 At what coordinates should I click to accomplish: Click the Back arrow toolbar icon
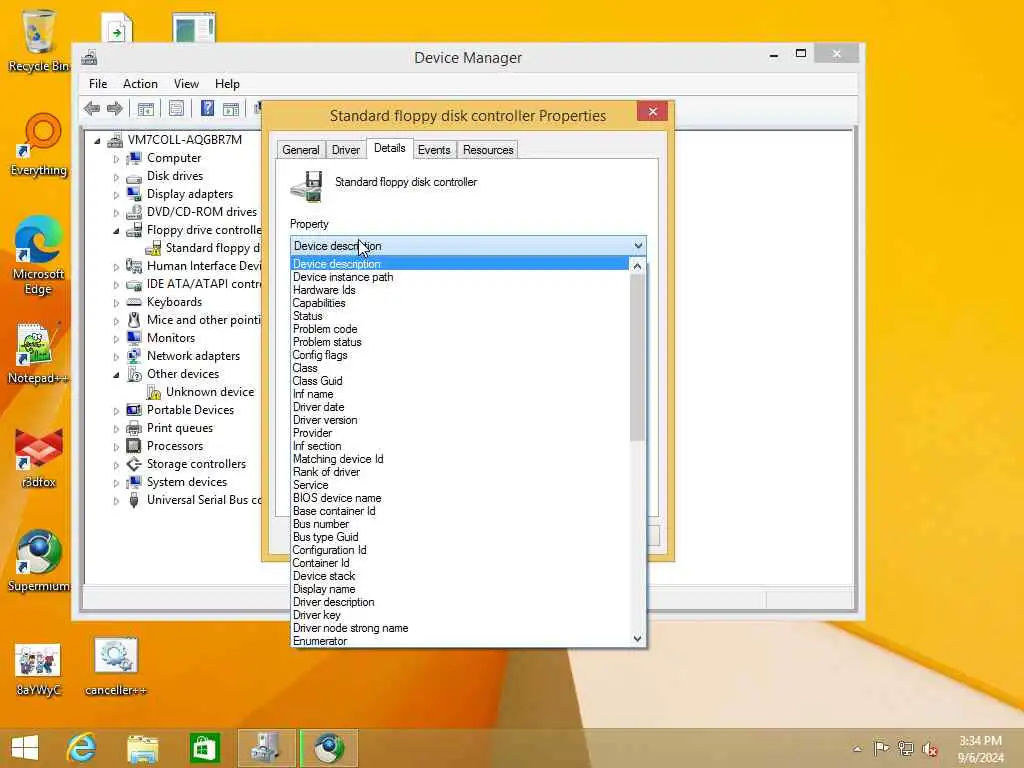[x=92, y=108]
